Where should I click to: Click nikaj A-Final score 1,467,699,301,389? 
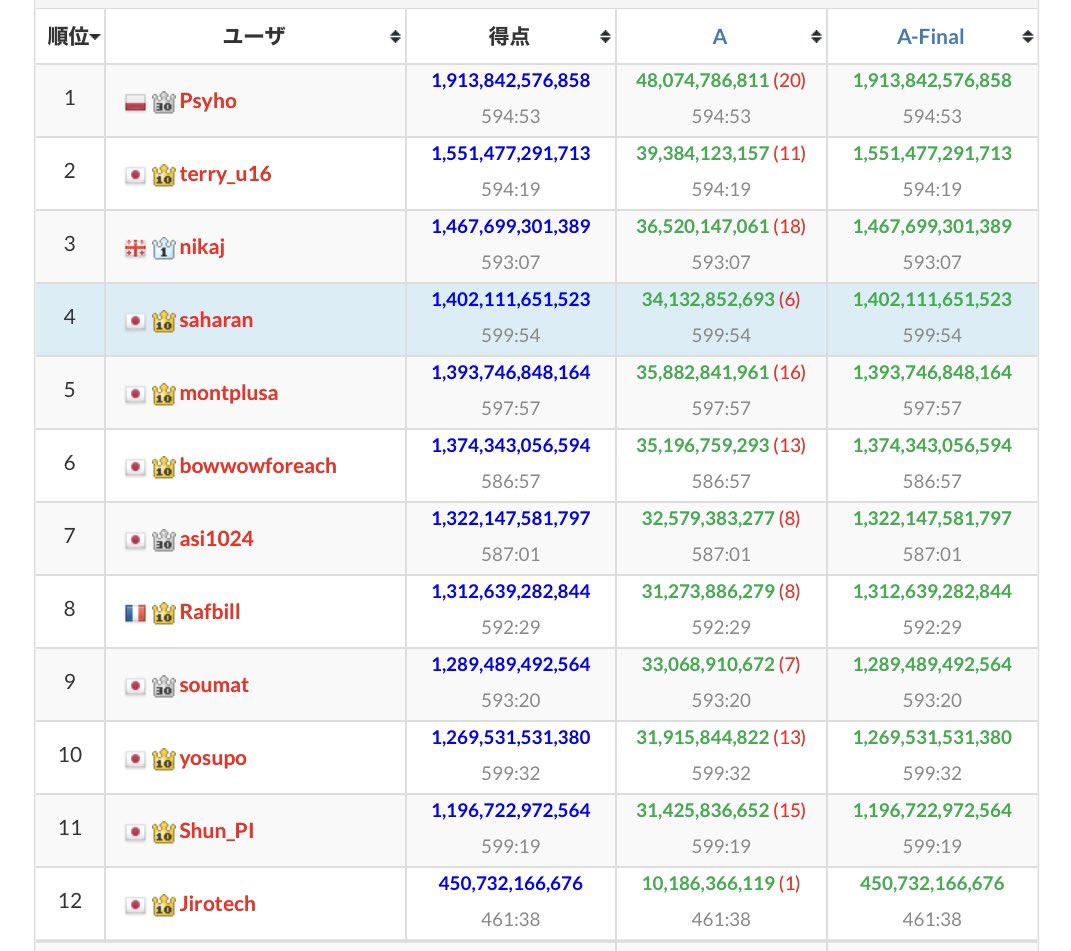tap(932, 227)
